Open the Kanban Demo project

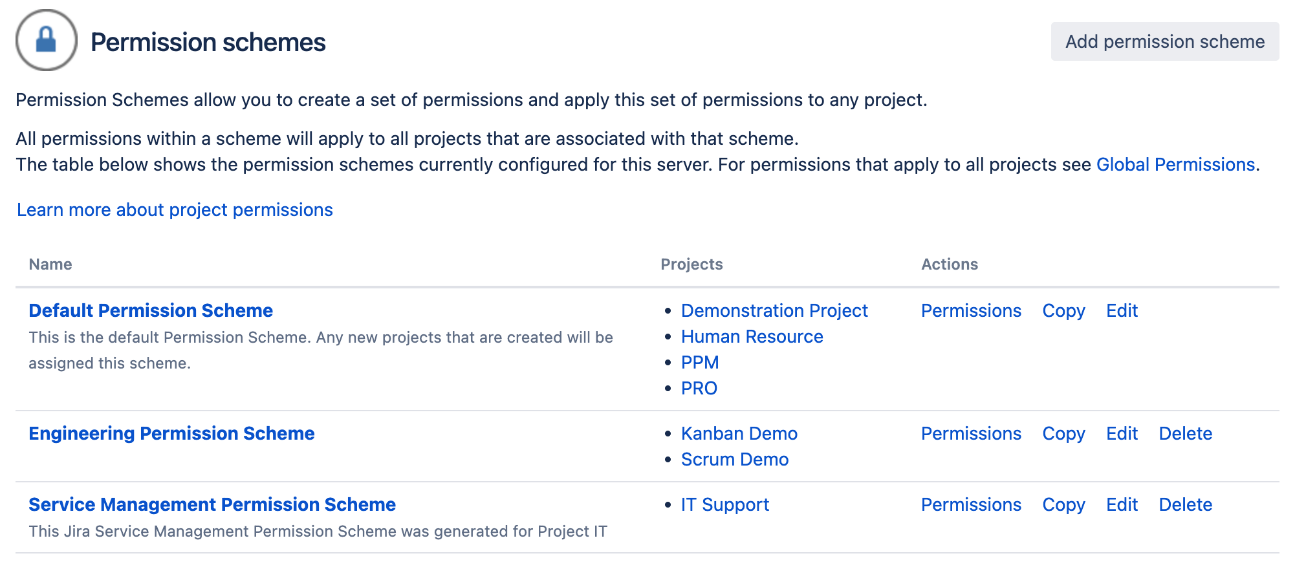[739, 434]
